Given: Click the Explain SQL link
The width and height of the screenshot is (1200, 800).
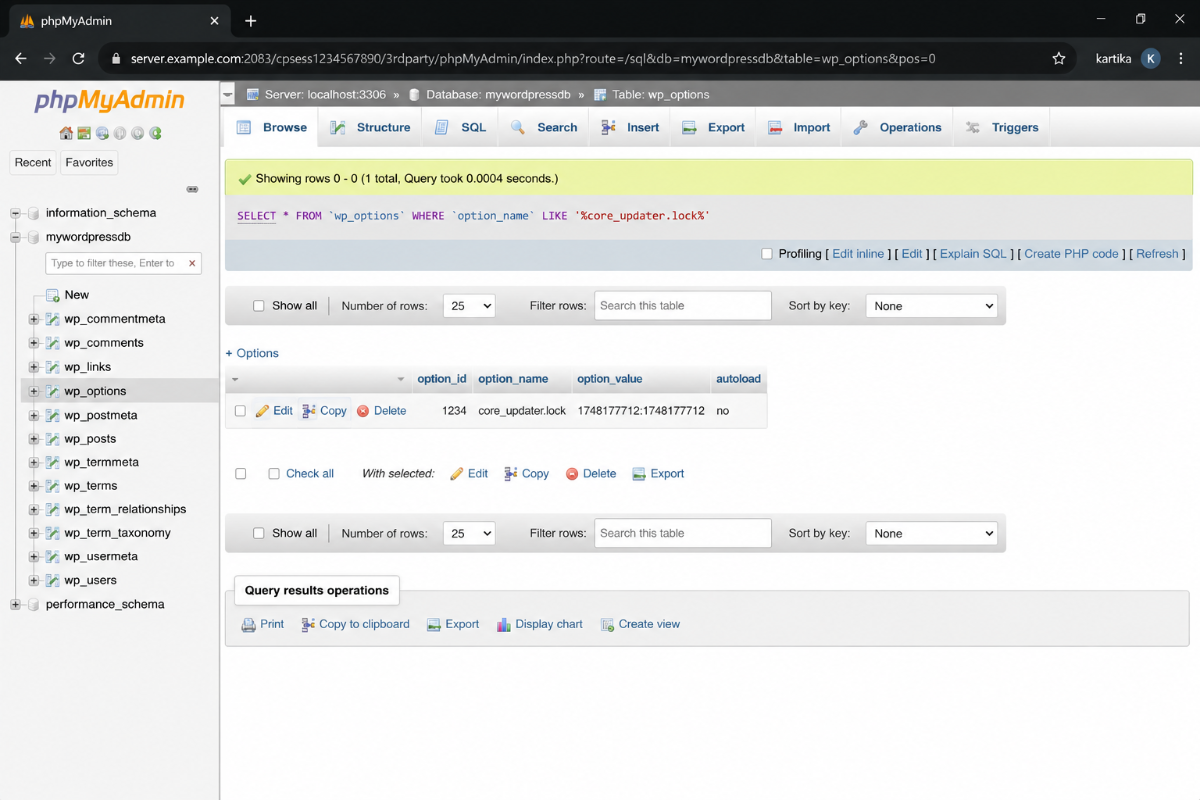Looking at the screenshot, I should tap(973, 254).
